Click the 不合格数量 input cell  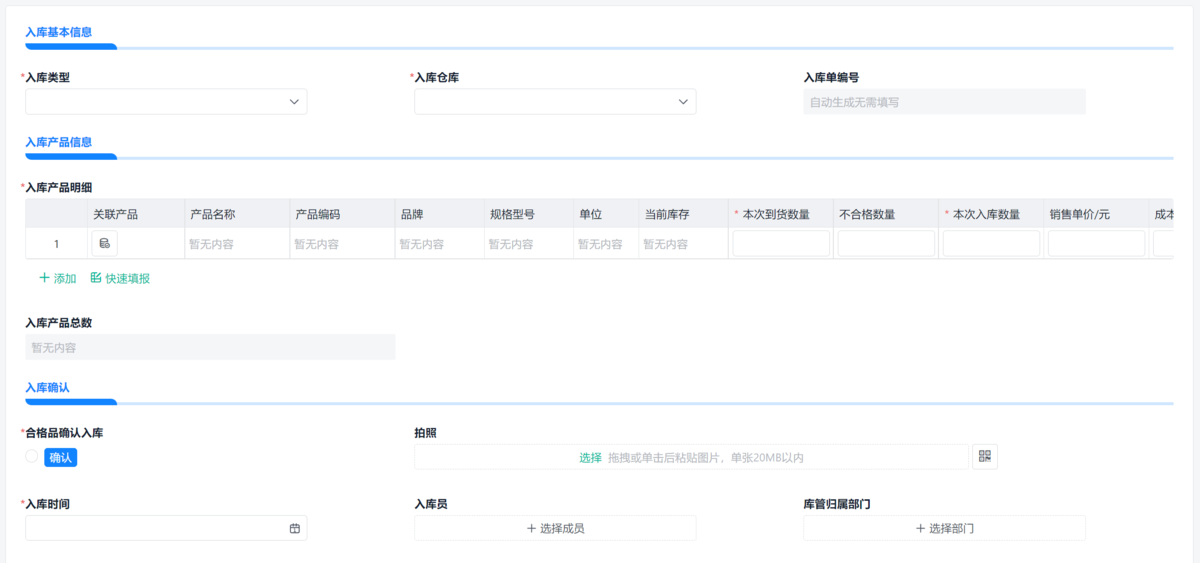pos(886,244)
